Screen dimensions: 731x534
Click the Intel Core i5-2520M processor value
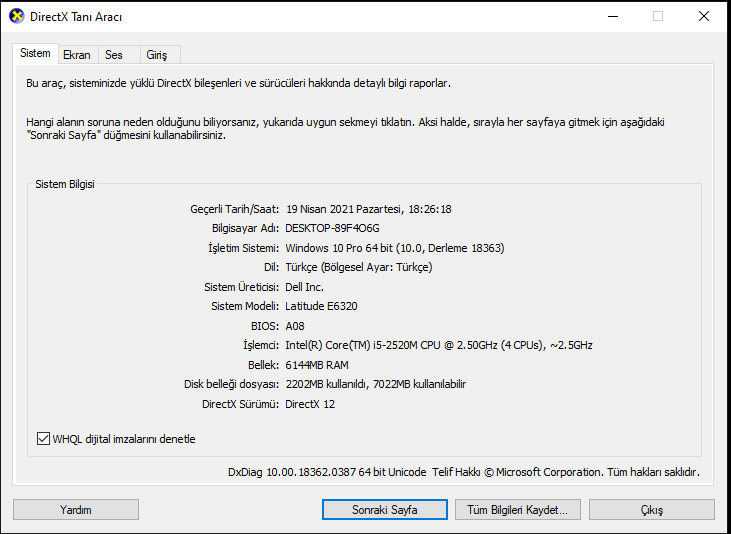point(439,346)
